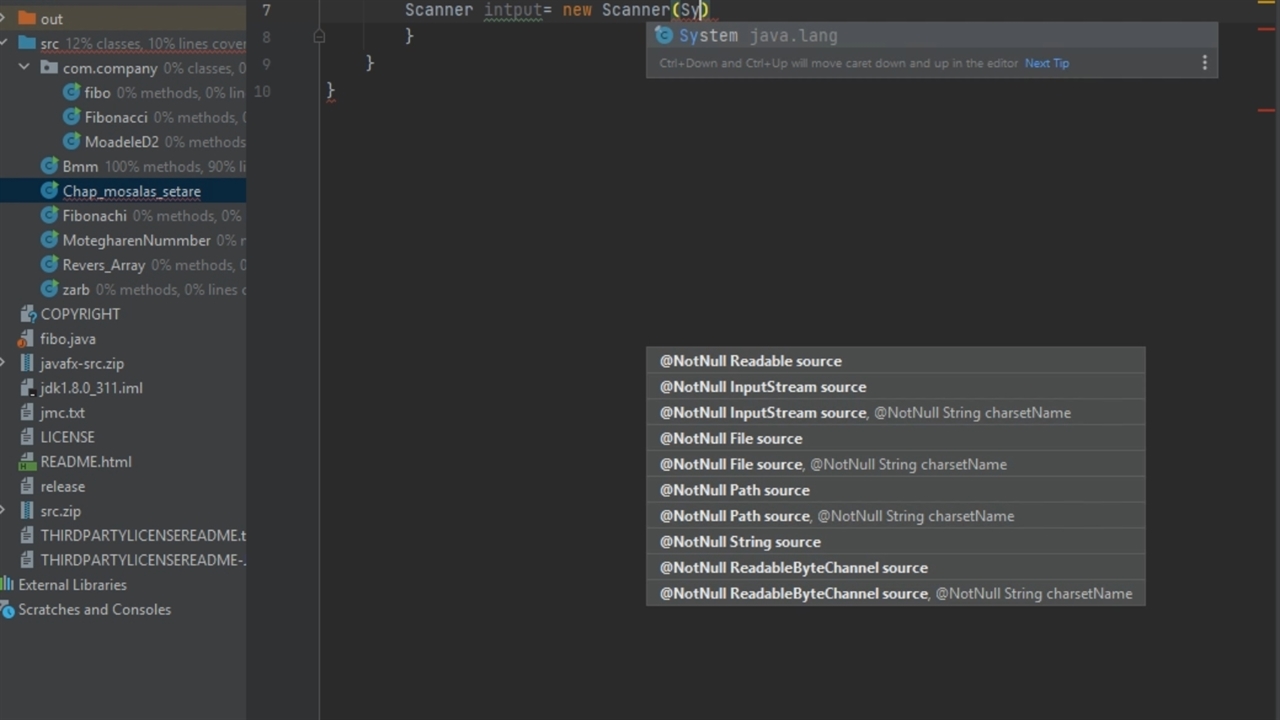Toggle the code fold marker on line 8
The image size is (1280, 720).
pyautogui.click(x=319, y=36)
